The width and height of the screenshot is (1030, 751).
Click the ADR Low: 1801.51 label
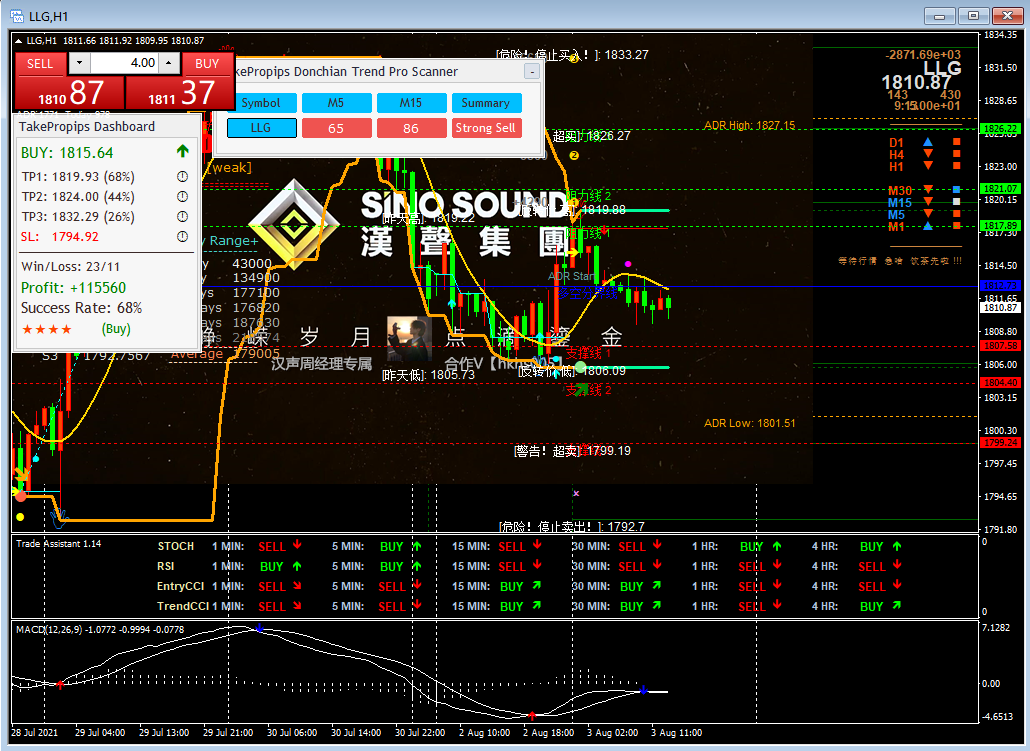(750, 423)
